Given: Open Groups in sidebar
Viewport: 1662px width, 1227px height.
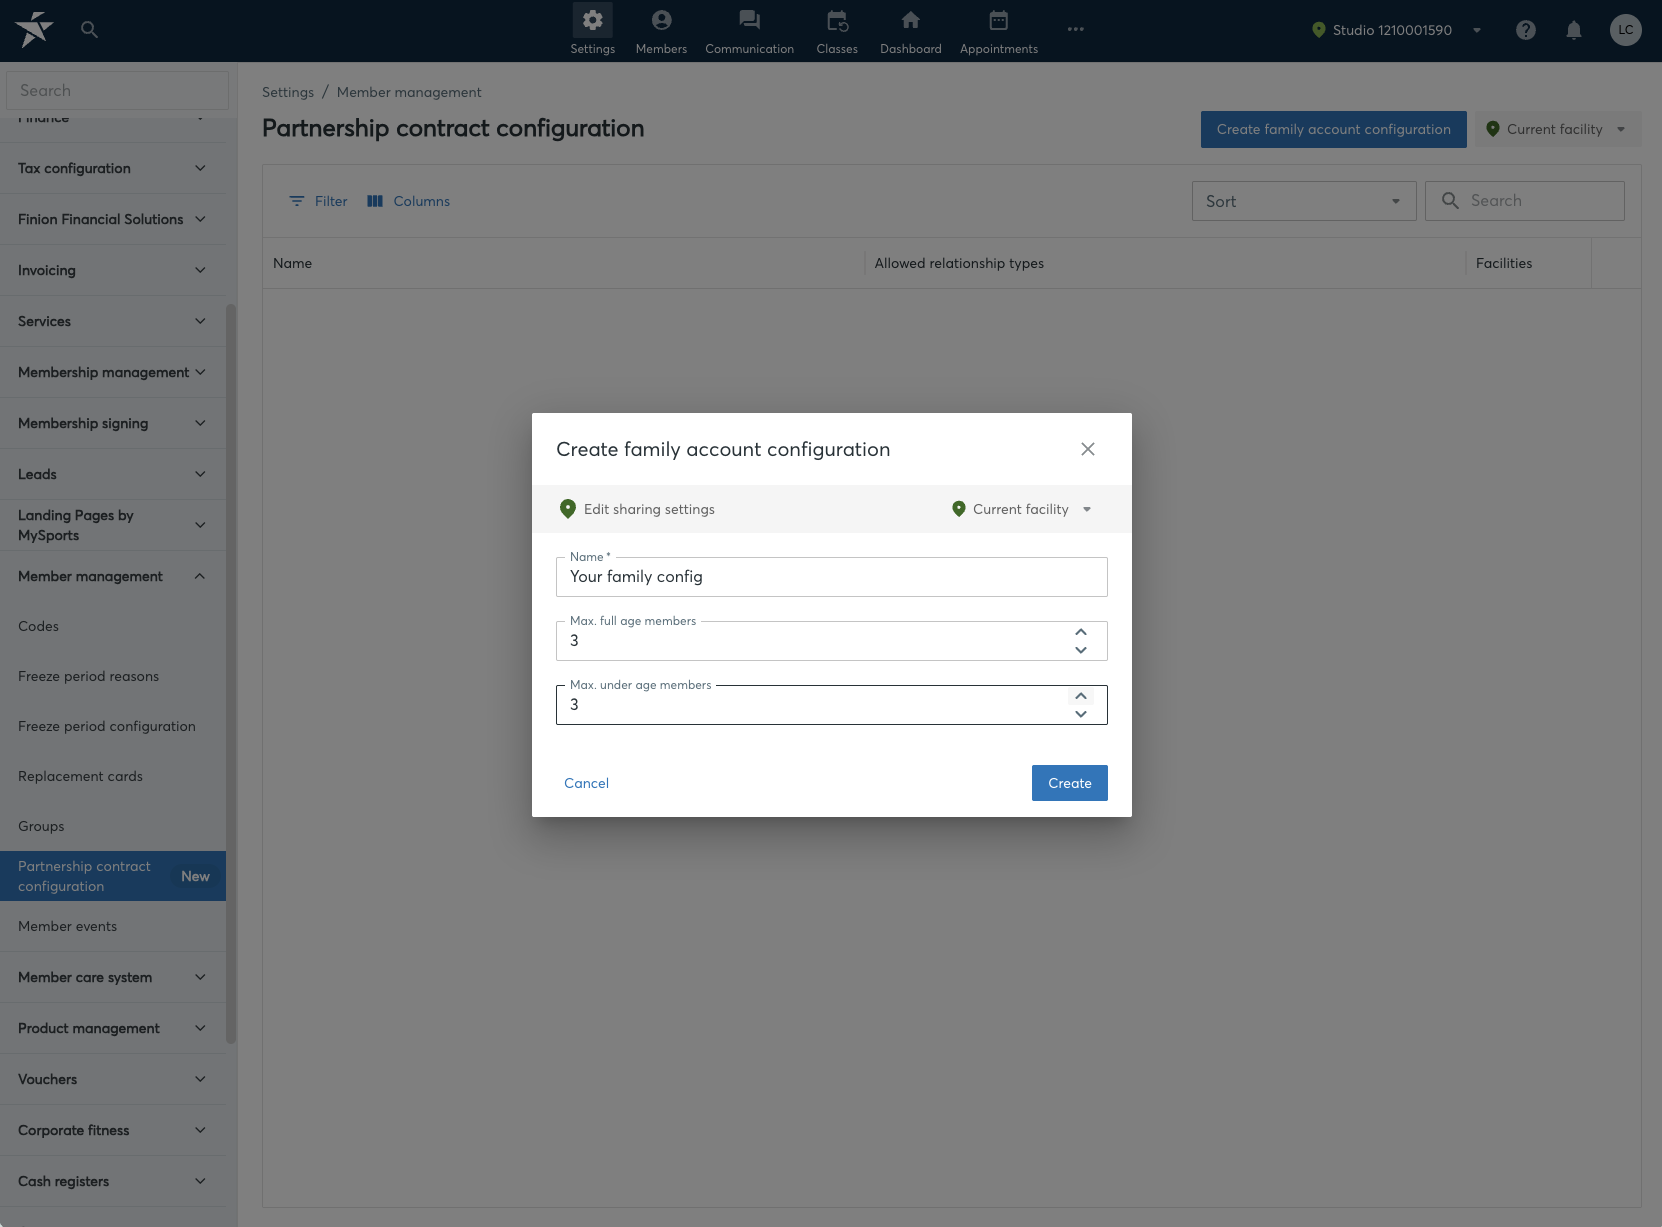Looking at the screenshot, I should point(113,826).
